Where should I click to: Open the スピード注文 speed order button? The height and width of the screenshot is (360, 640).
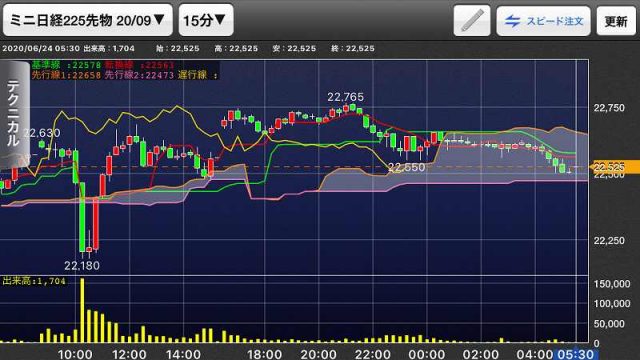click(x=543, y=21)
